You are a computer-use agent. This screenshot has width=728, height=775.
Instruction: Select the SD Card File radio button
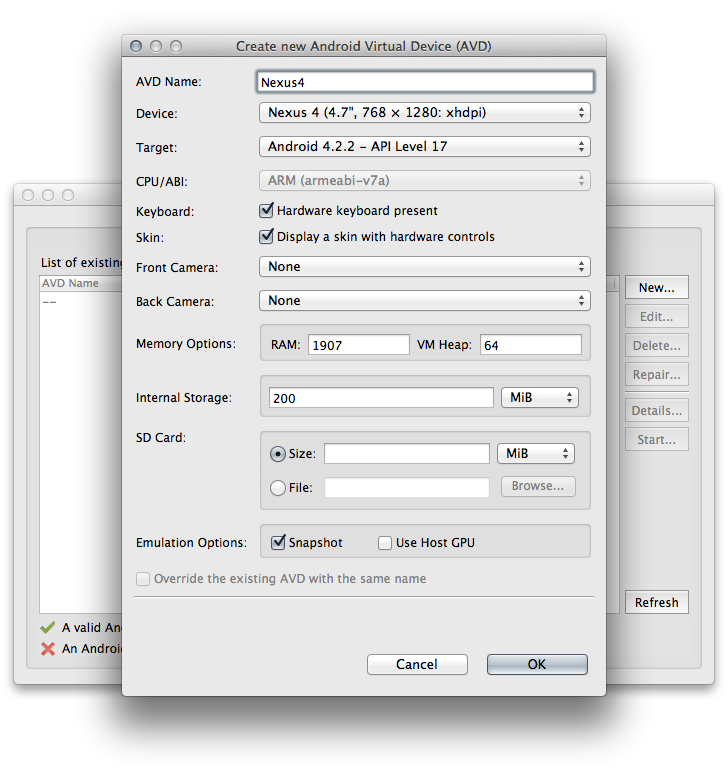[x=278, y=488]
